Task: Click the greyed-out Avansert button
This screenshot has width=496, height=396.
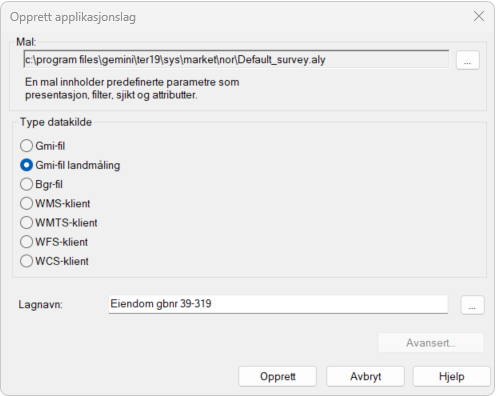Action: (431, 343)
